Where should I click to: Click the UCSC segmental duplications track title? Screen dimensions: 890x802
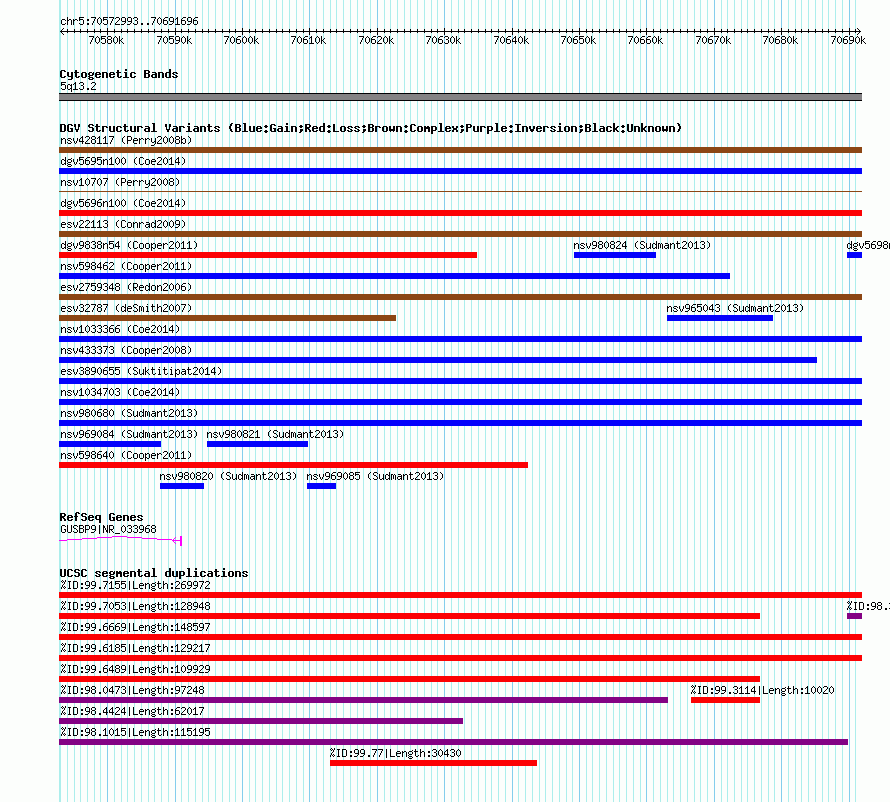[x=154, y=573]
